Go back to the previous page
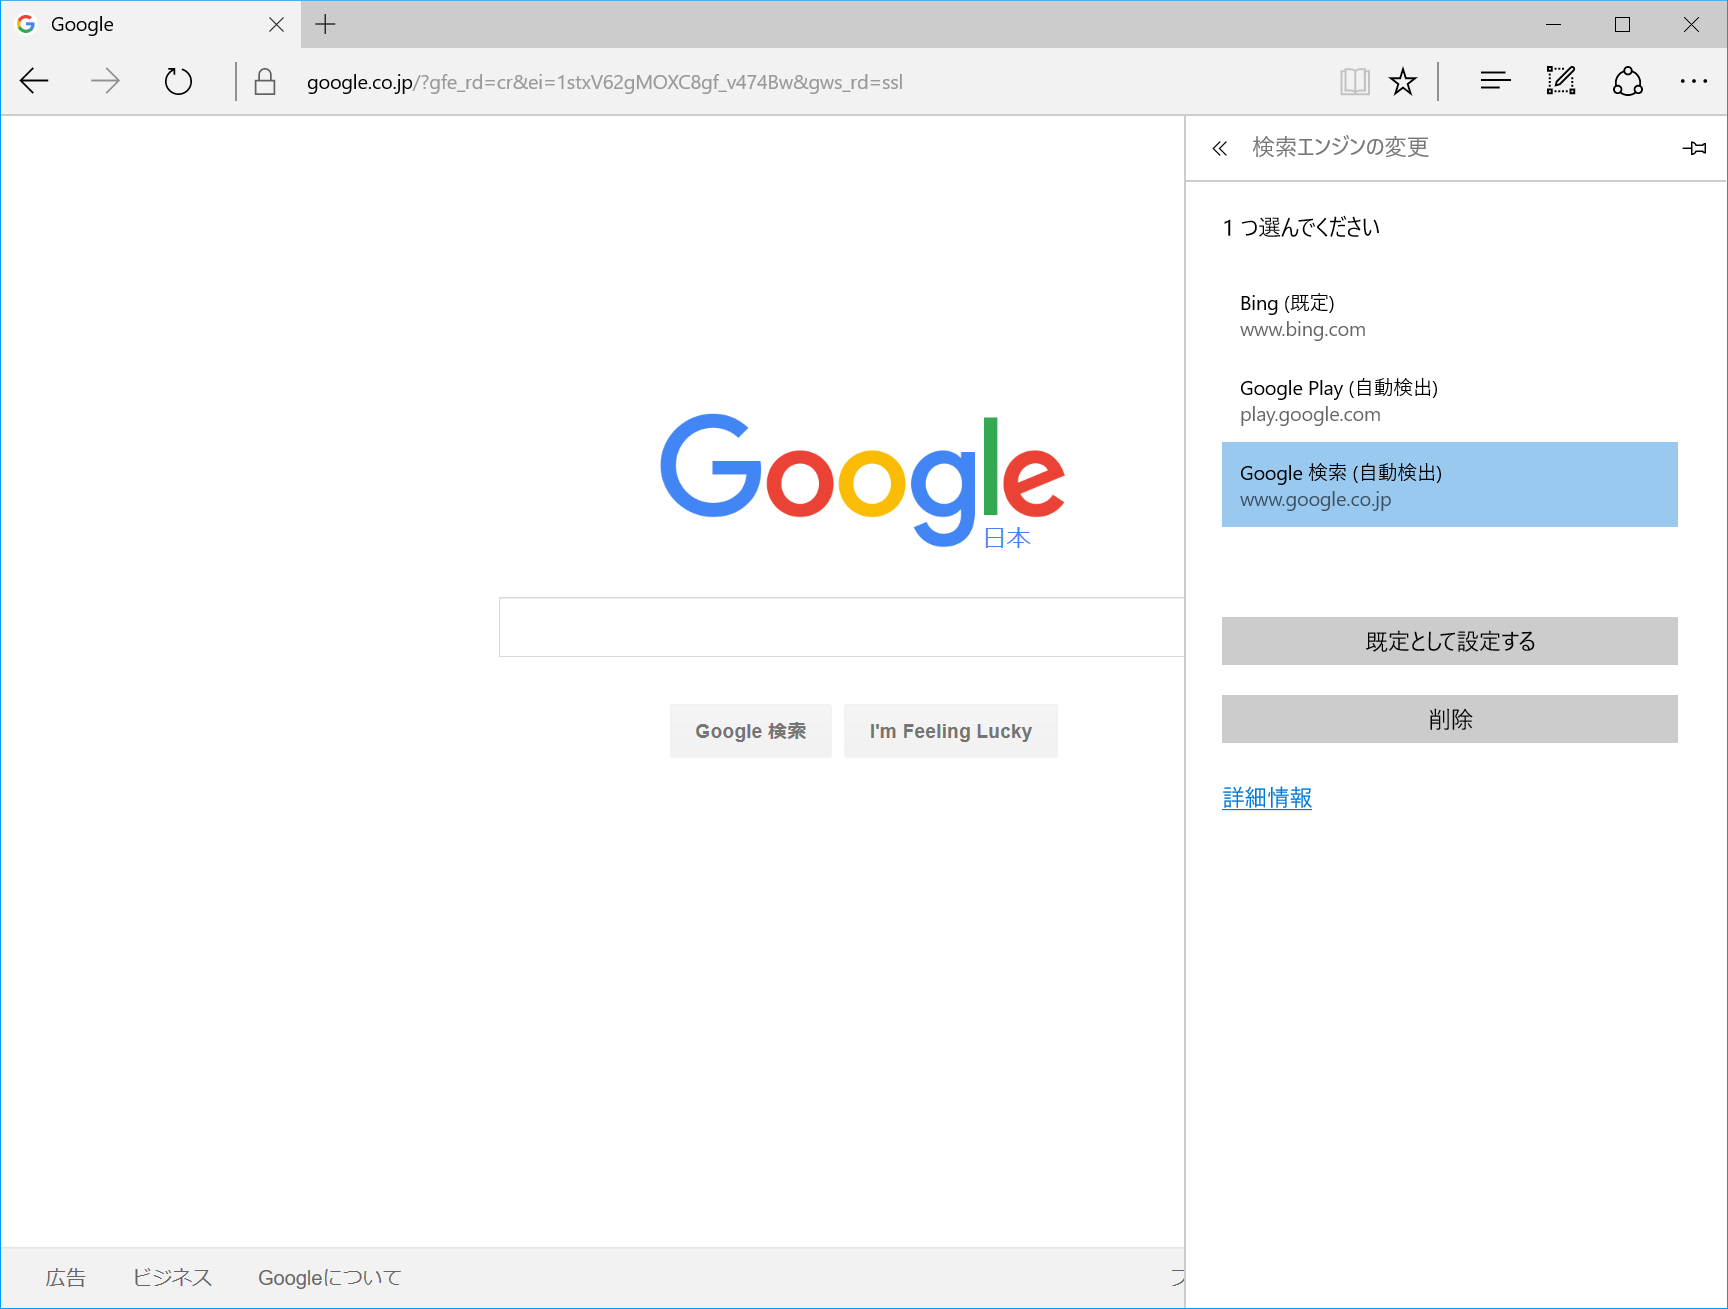1728x1309 pixels. 34,81
